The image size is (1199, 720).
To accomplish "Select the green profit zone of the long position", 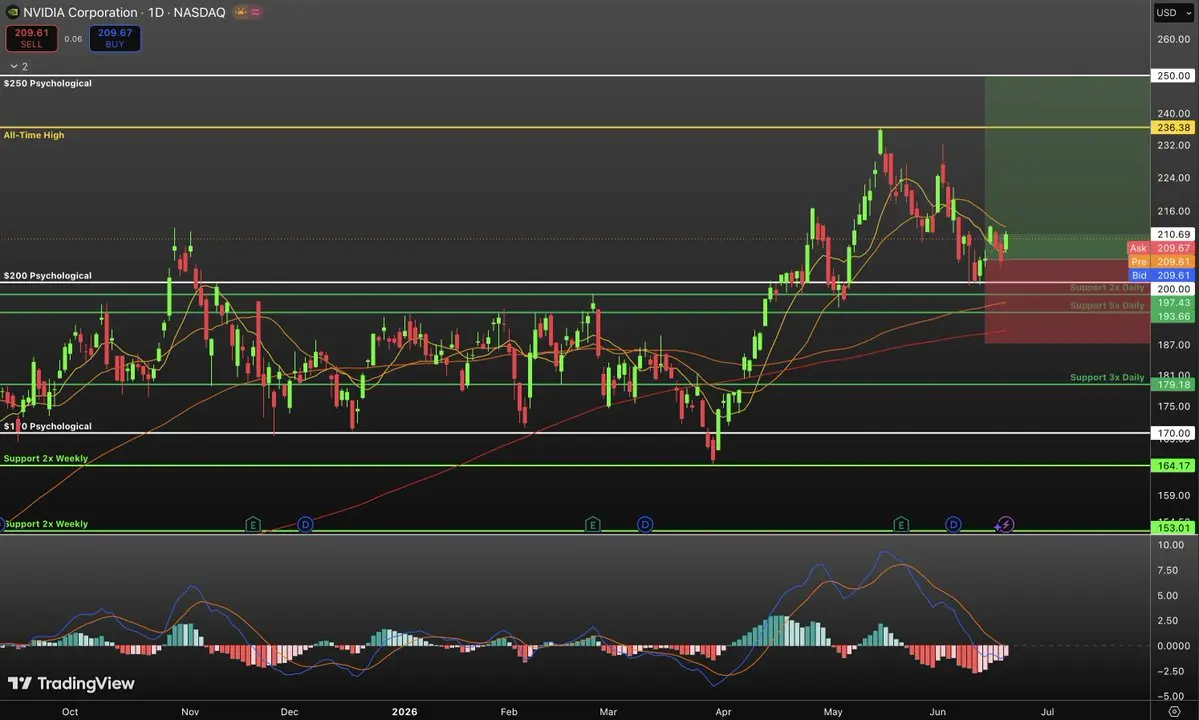I will 1067,168.
